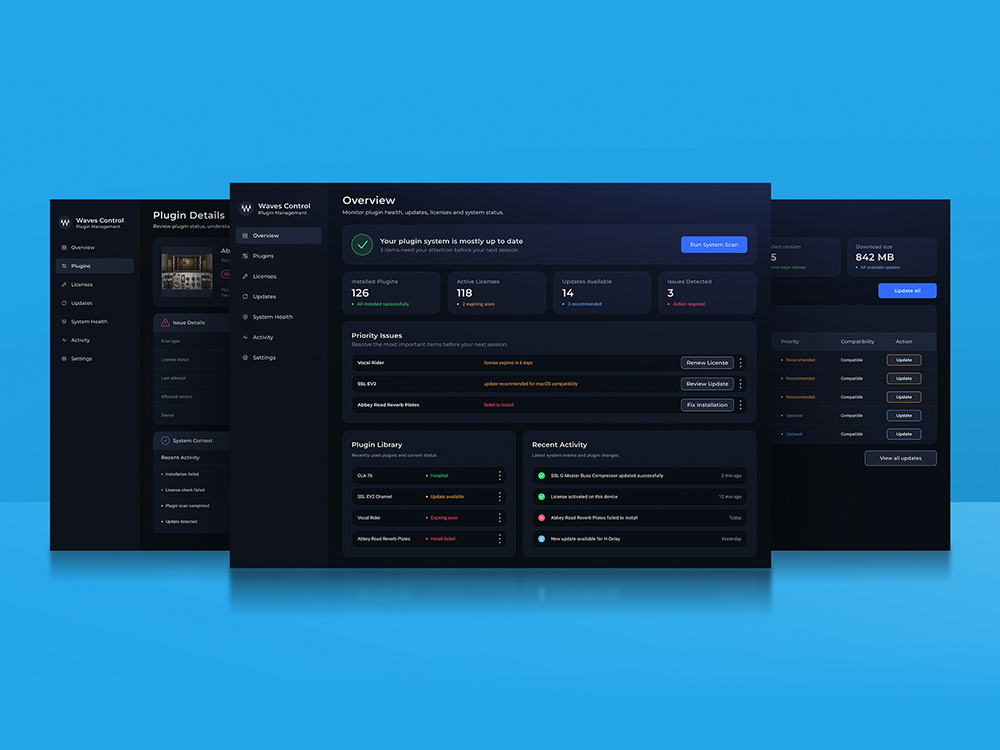Open the Issues Detected 3 card
The image size is (1000, 750).
click(x=707, y=293)
